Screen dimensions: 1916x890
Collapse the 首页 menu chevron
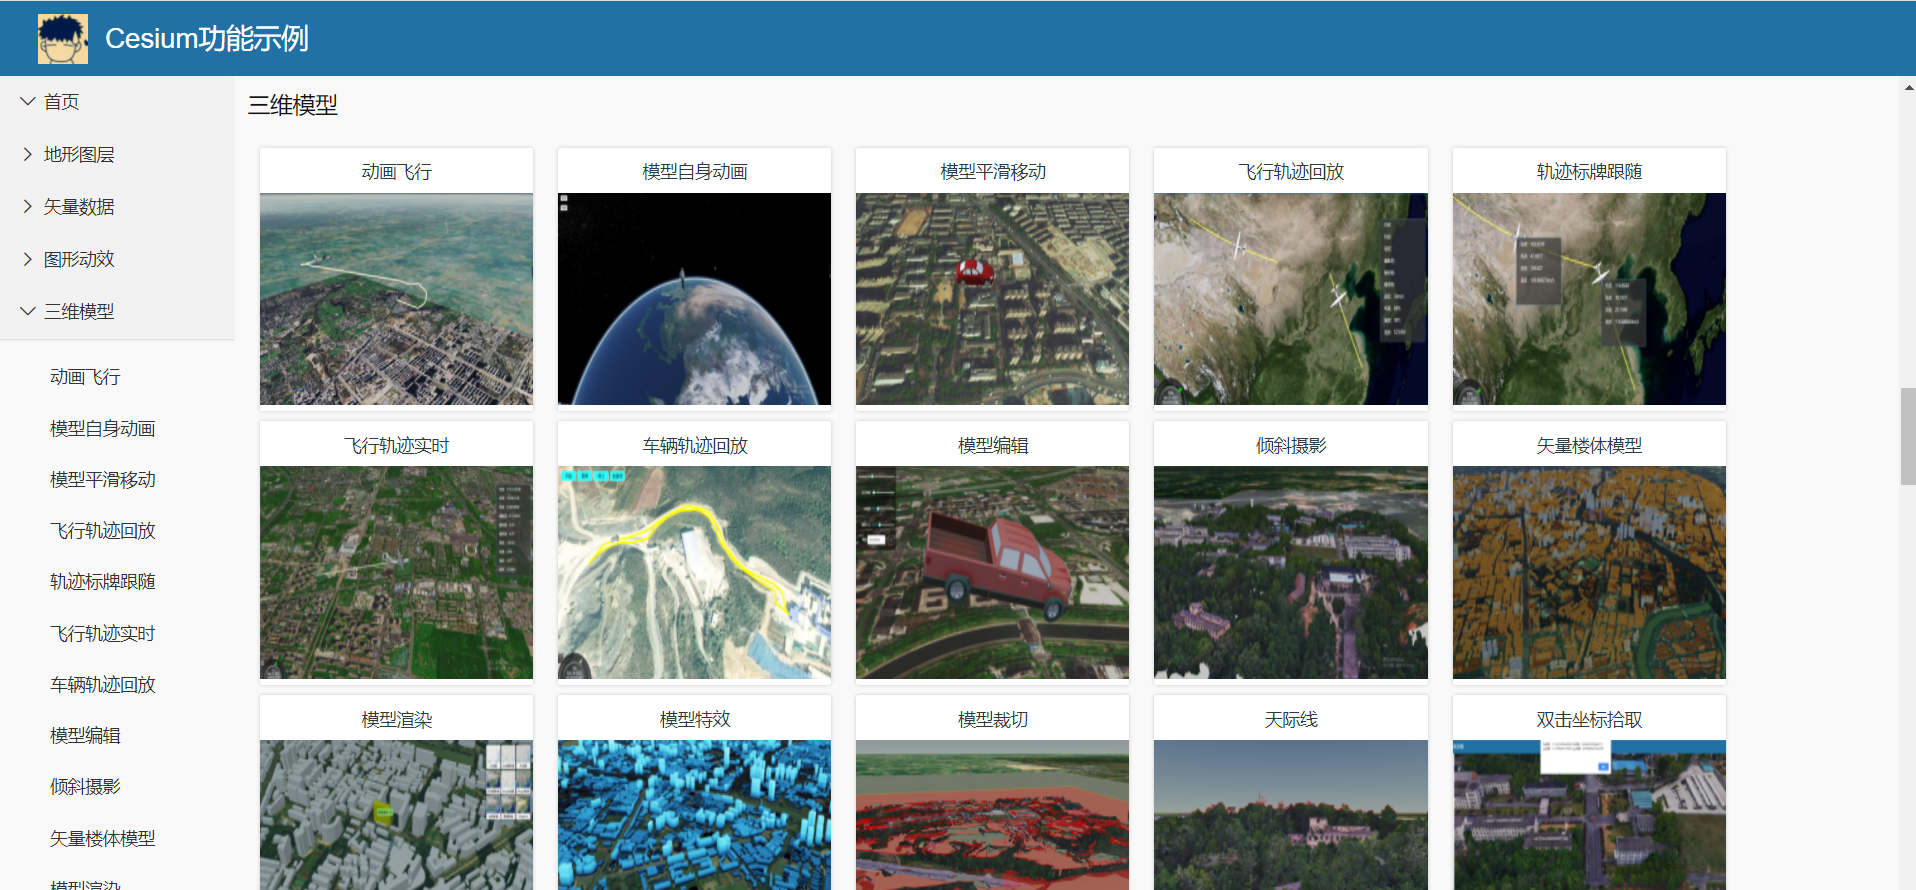[28, 102]
